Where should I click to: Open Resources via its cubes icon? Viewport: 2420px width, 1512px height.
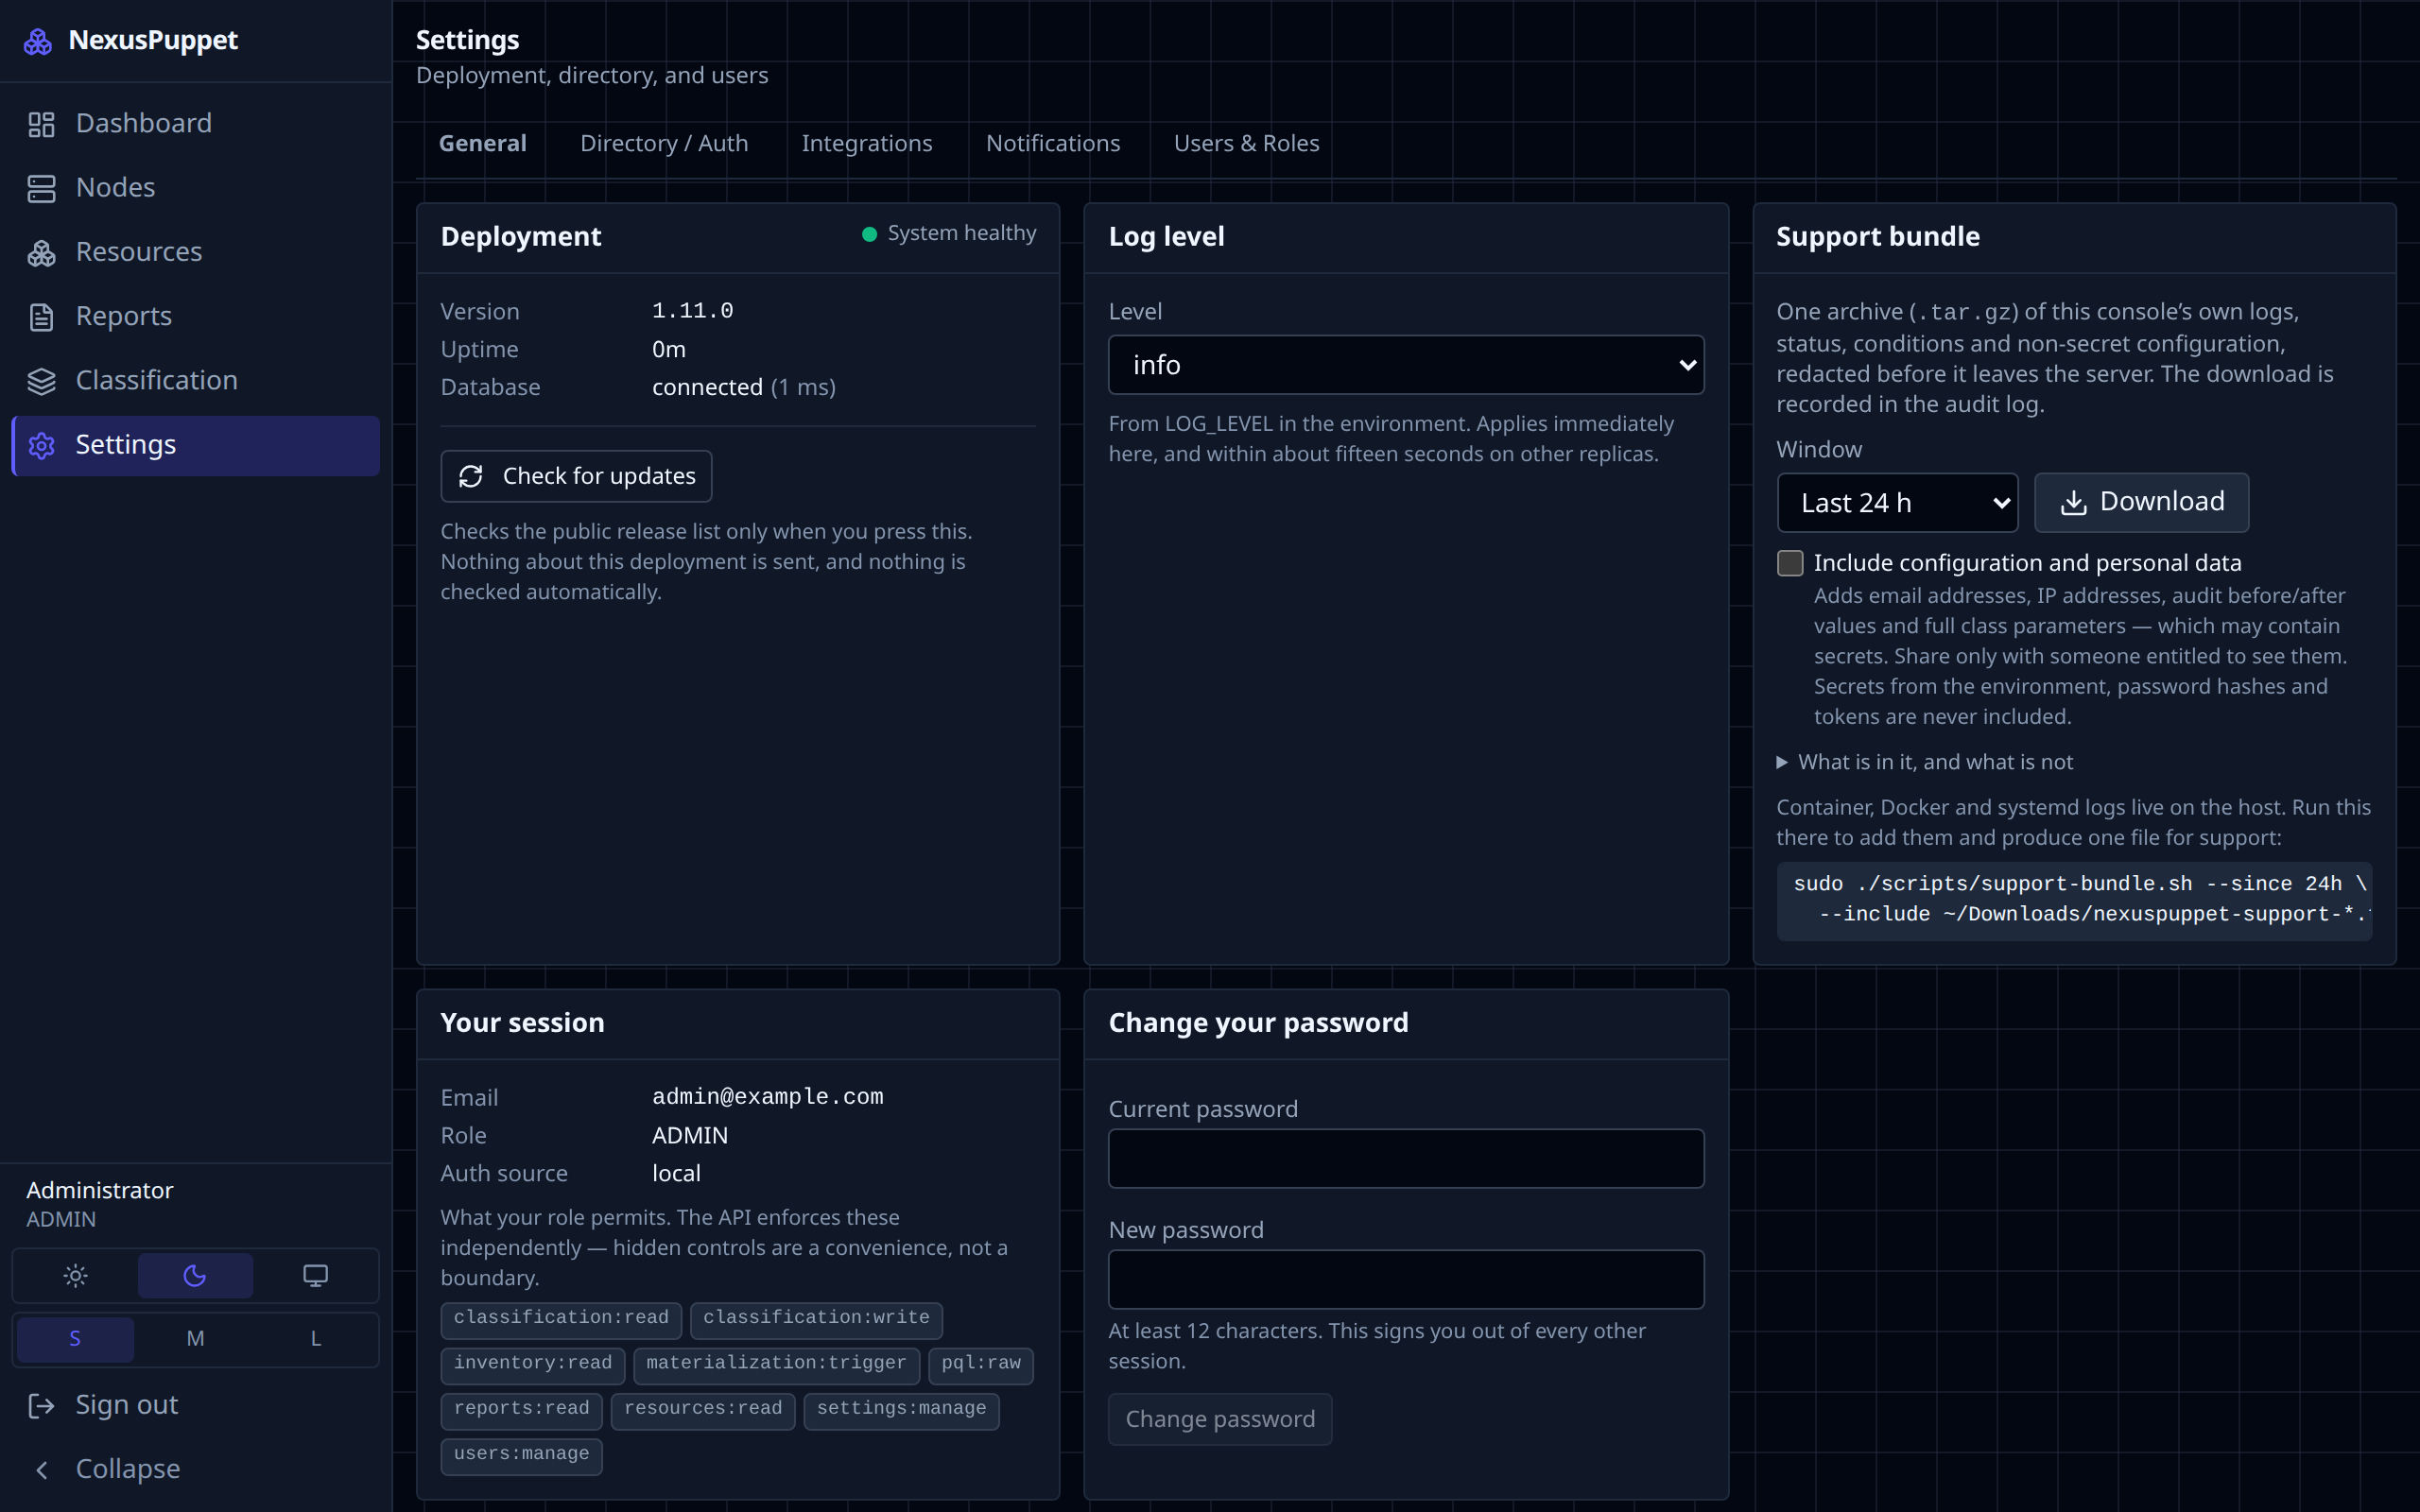[41, 252]
